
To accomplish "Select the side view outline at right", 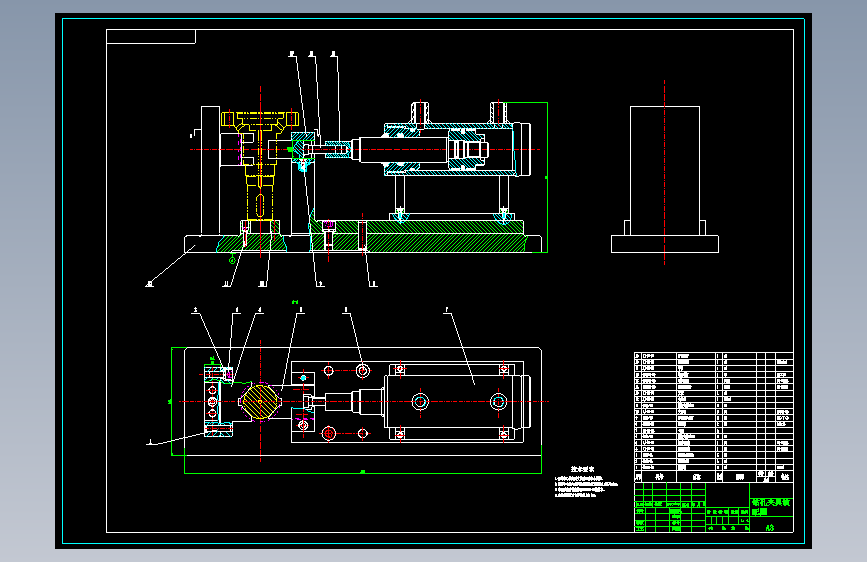I will (665, 179).
